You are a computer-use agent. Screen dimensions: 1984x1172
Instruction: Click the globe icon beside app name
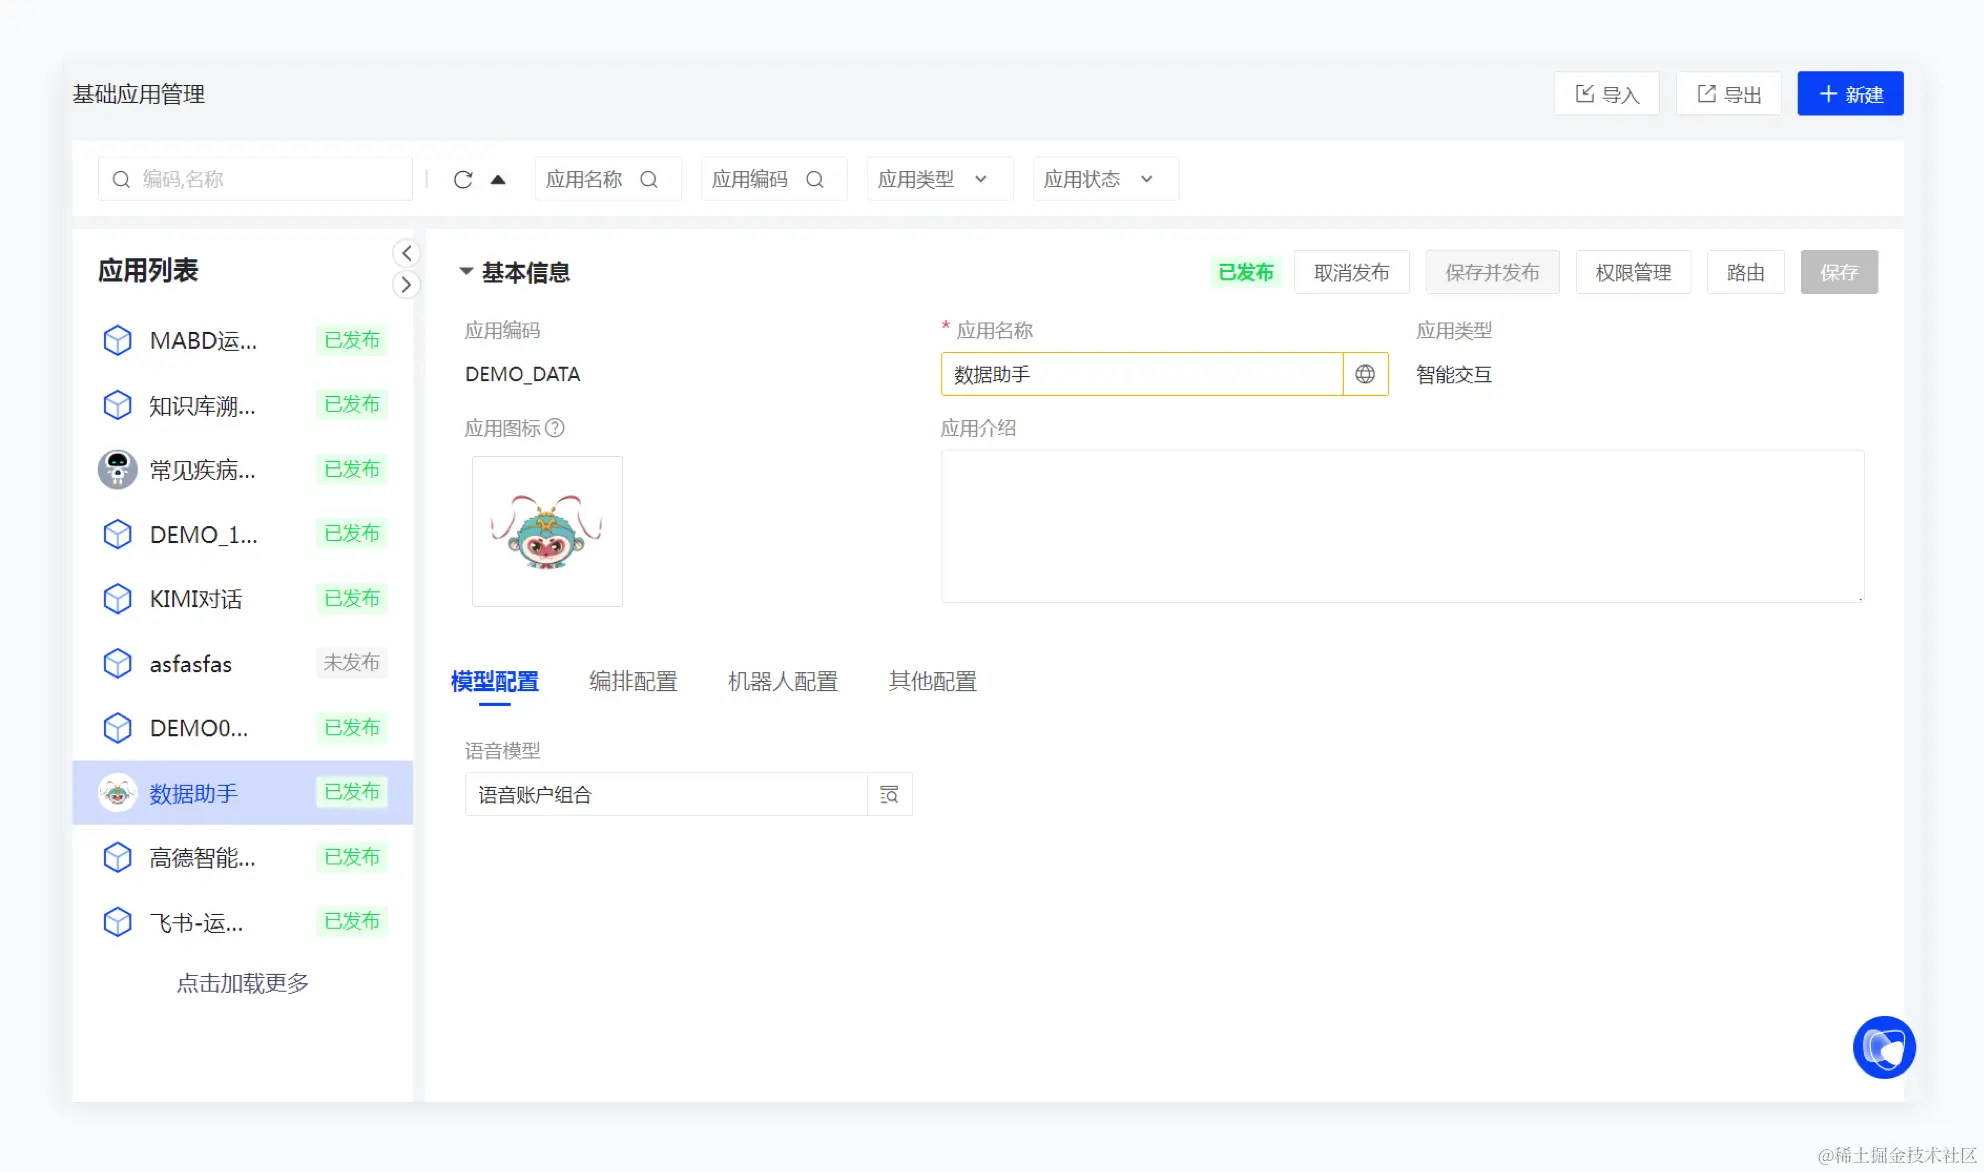tap(1365, 374)
